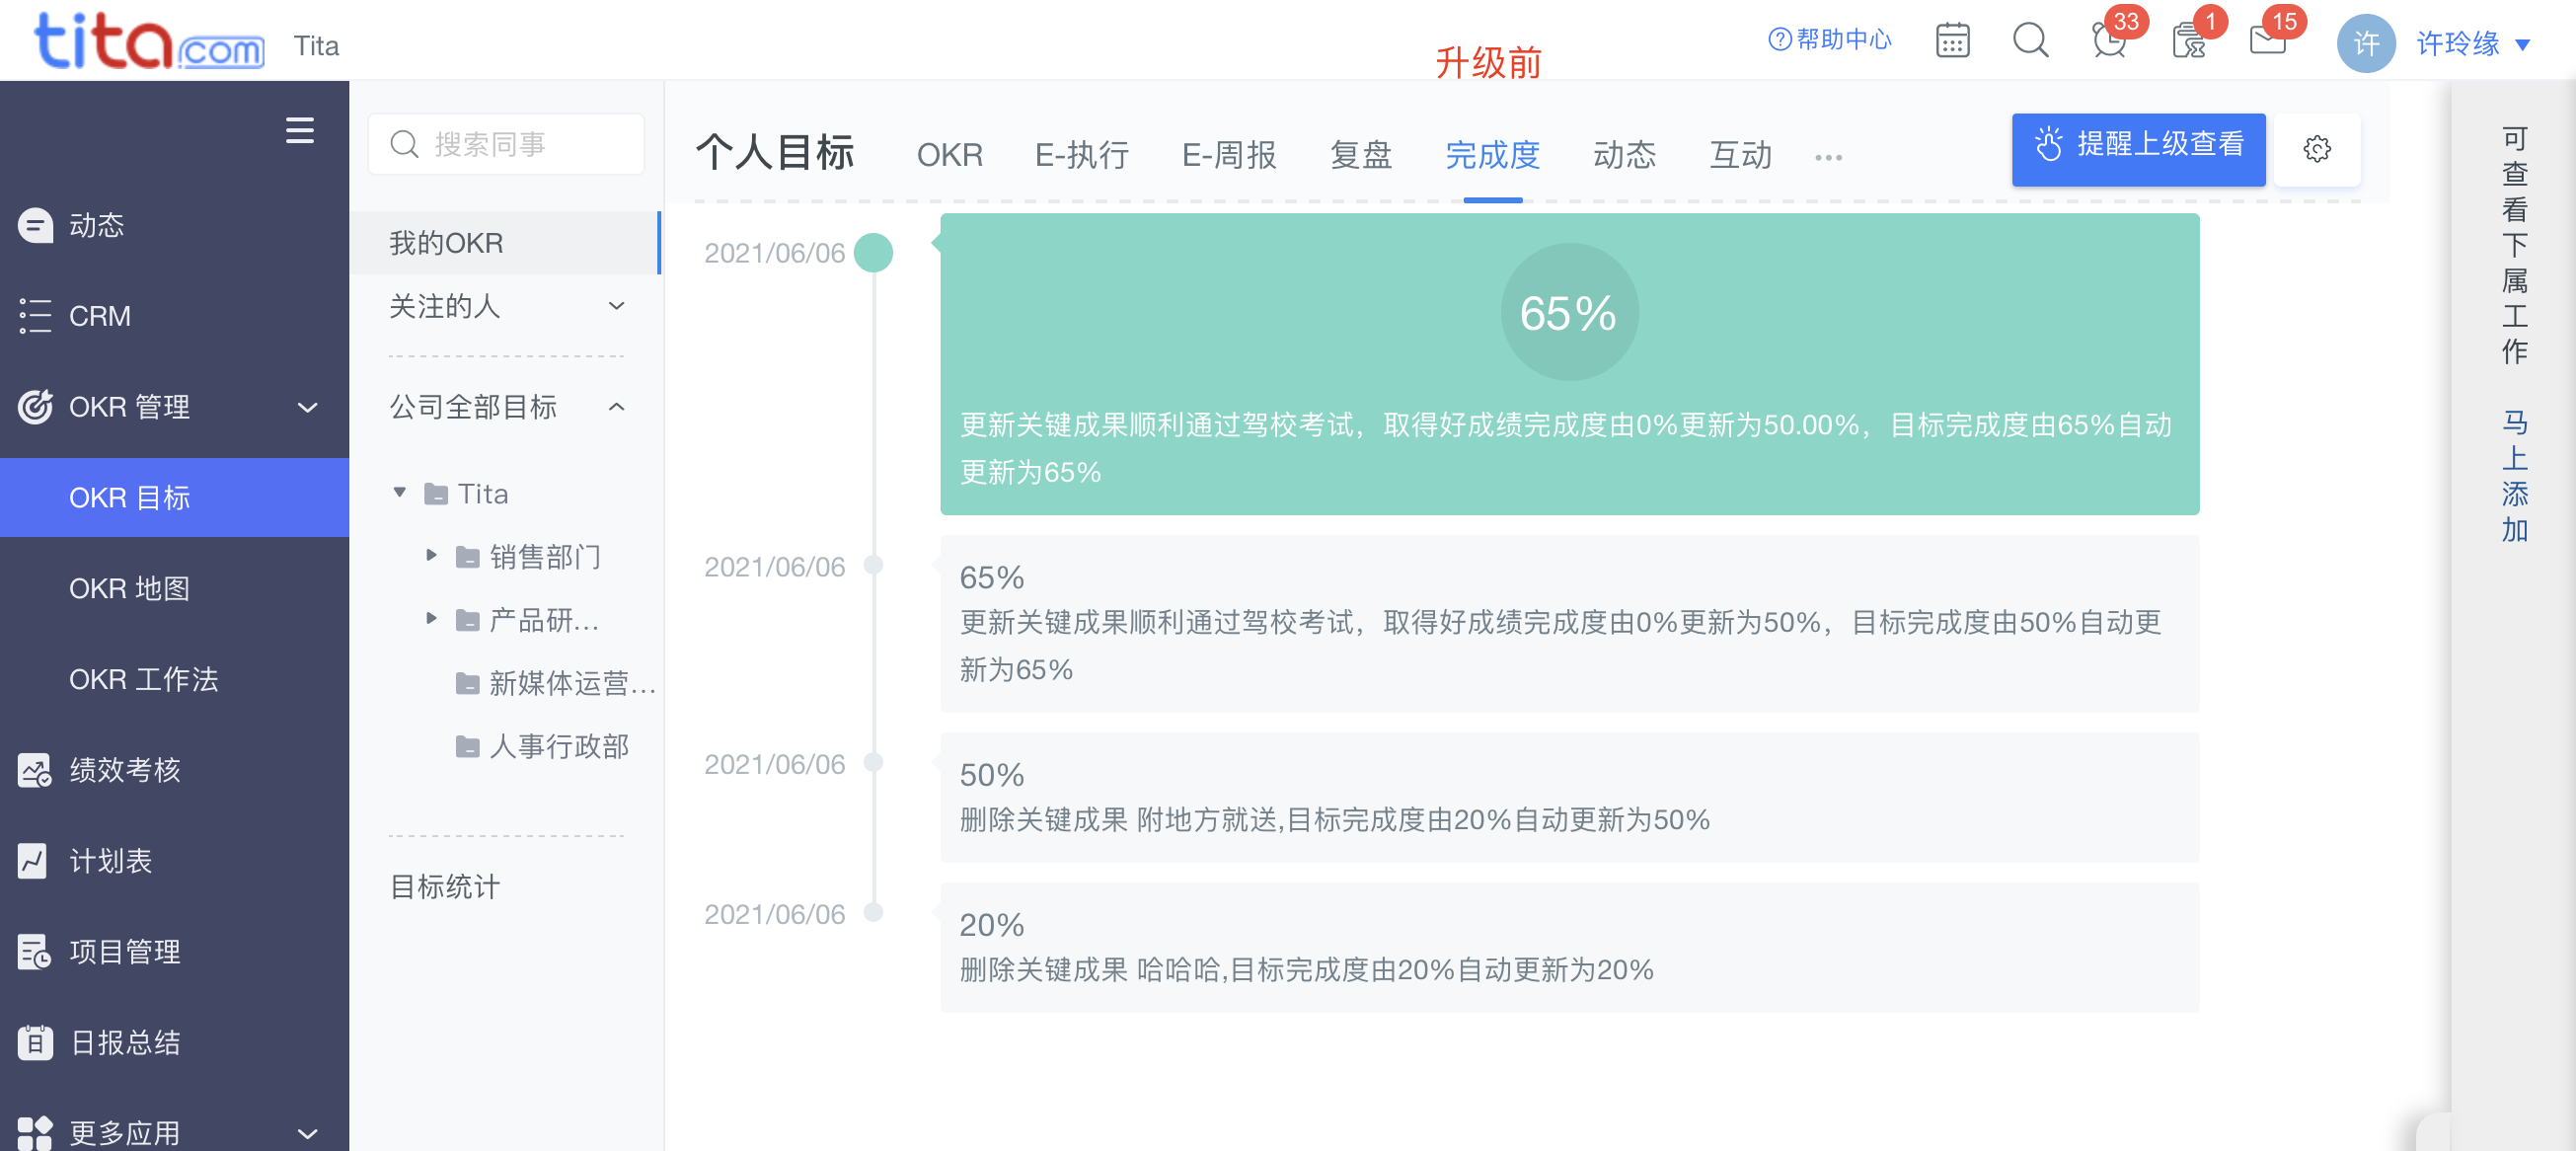
Task: Collapse the Tita folder tree node
Action: pos(399,492)
